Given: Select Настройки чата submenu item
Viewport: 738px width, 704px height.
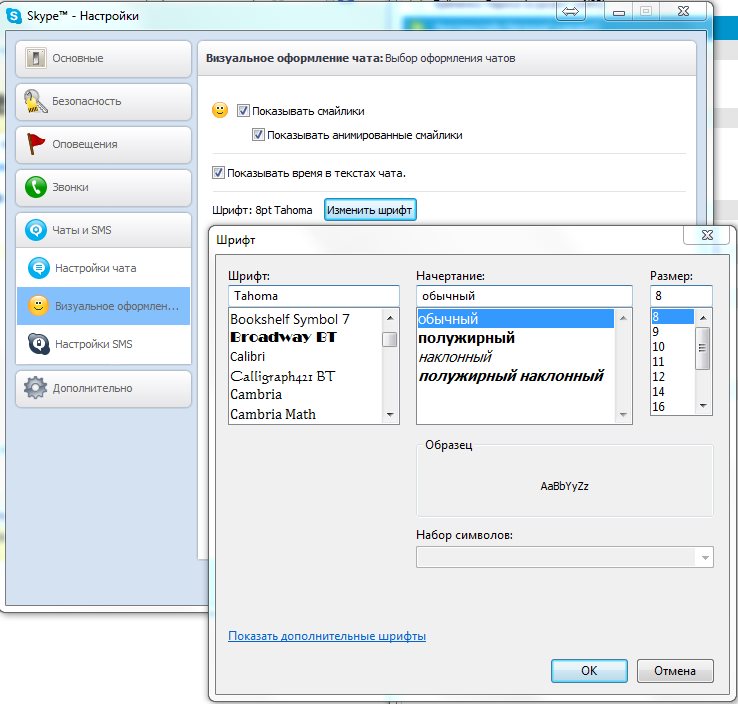Looking at the screenshot, I should [103, 268].
